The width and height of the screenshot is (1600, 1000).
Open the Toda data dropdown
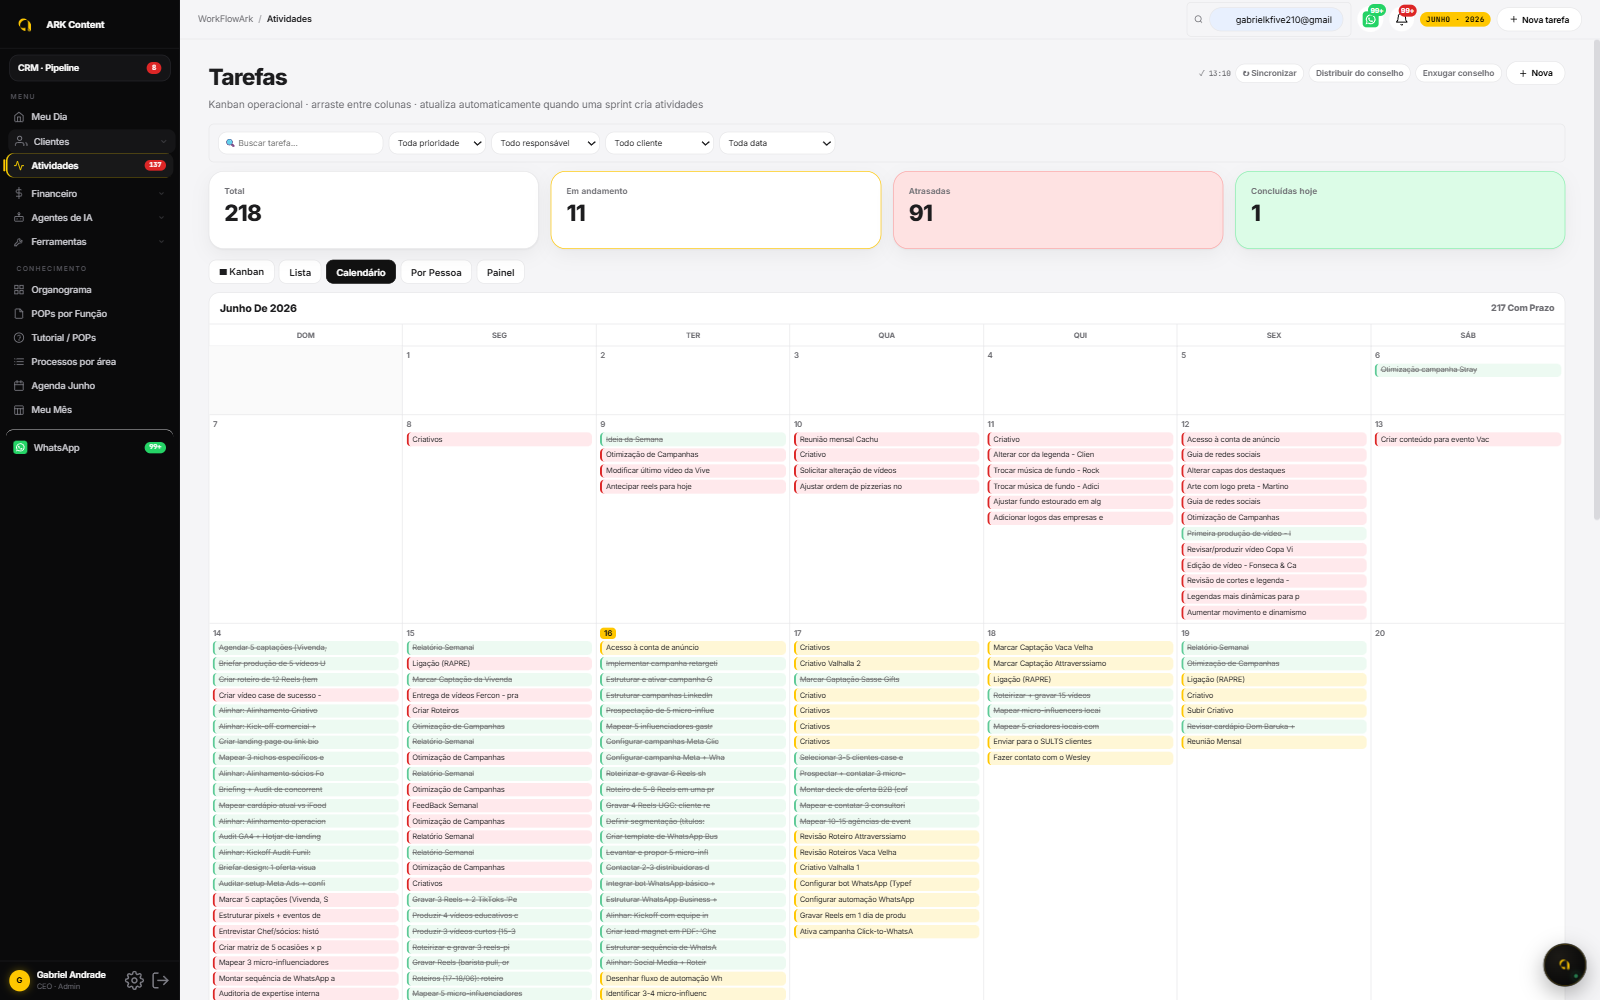777,143
